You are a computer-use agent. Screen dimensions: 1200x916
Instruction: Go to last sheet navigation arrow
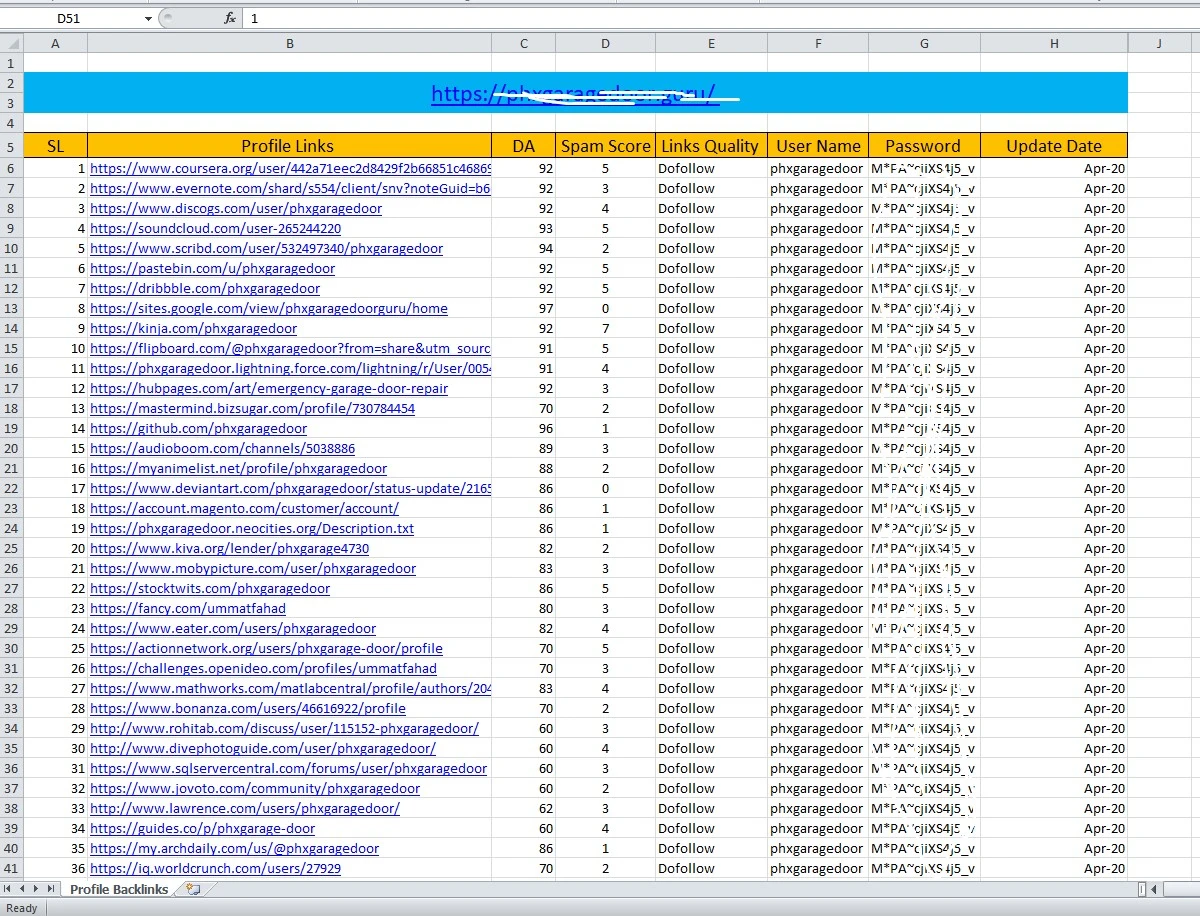(x=51, y=889)
